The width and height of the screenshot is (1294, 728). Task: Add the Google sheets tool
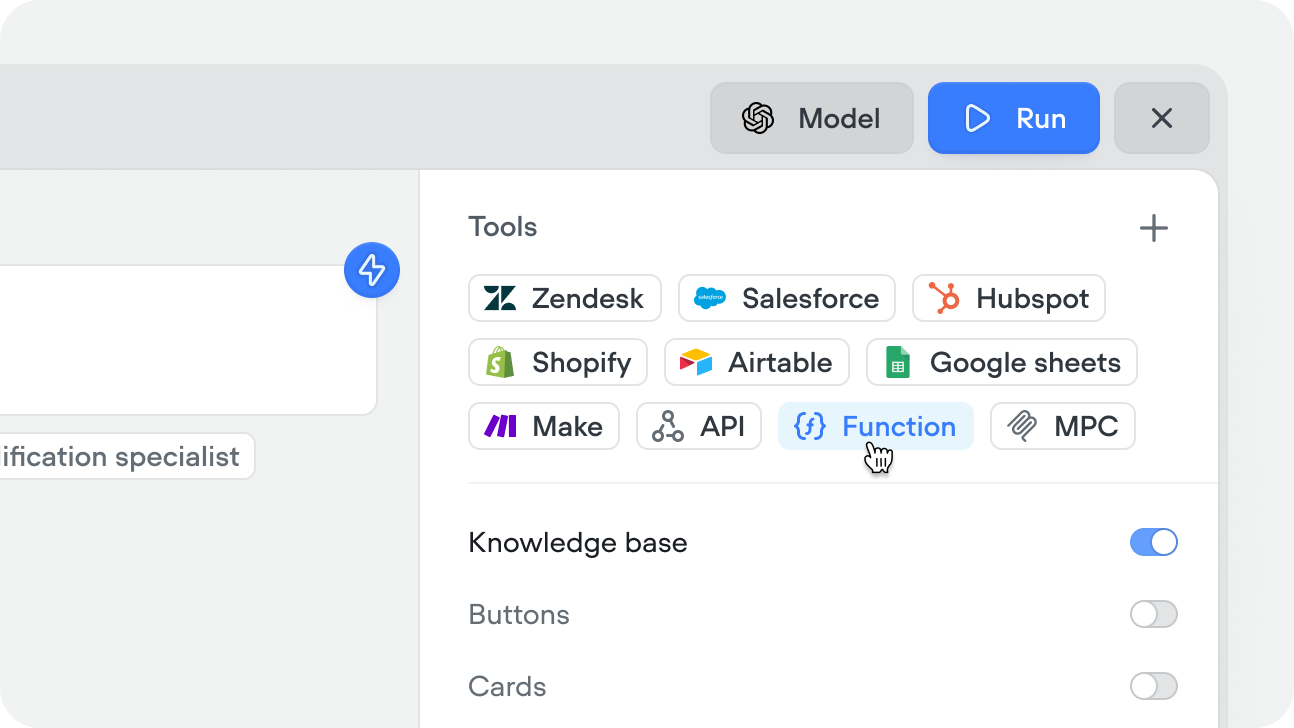tap(1001, 362)
